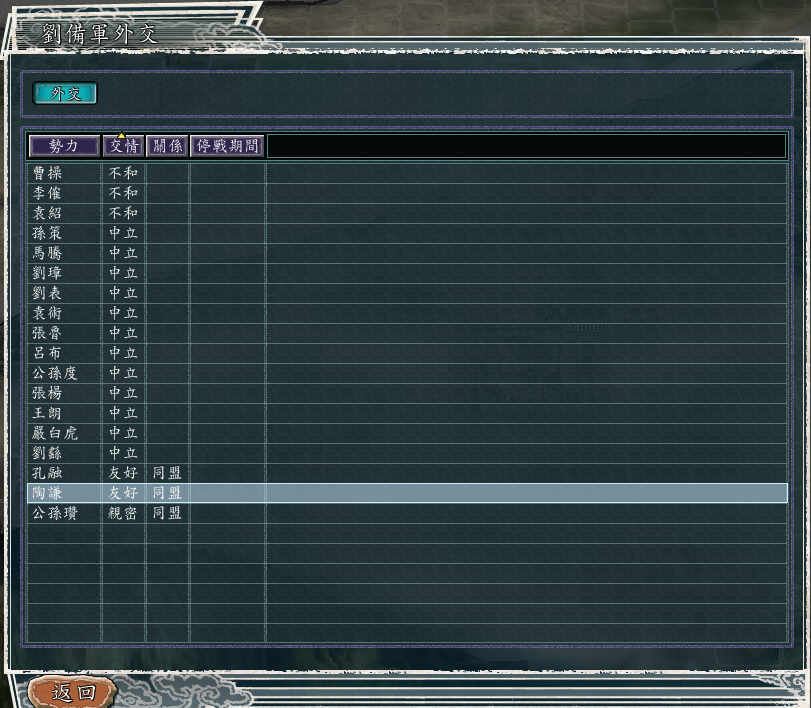Select the 公孫瓚 faction row
811x708 pixels.
[407, 513]
